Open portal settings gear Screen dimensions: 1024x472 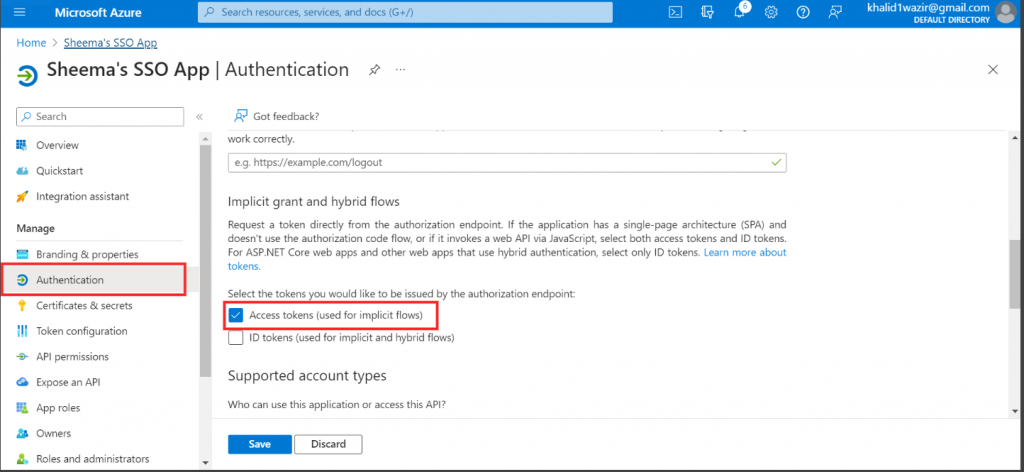pyautogui.click(x=771, y=12)
